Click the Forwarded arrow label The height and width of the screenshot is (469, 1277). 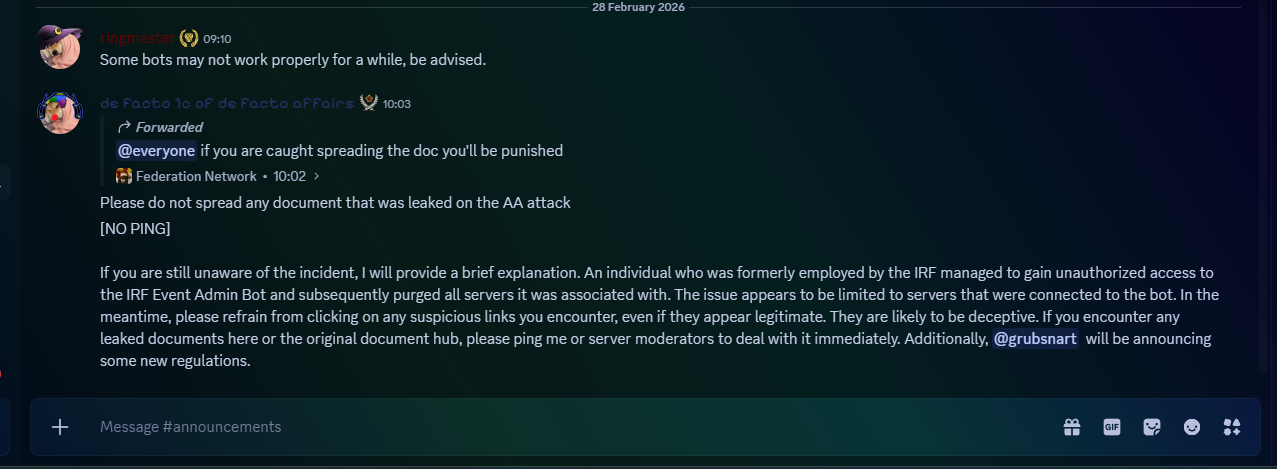(160, 127)
